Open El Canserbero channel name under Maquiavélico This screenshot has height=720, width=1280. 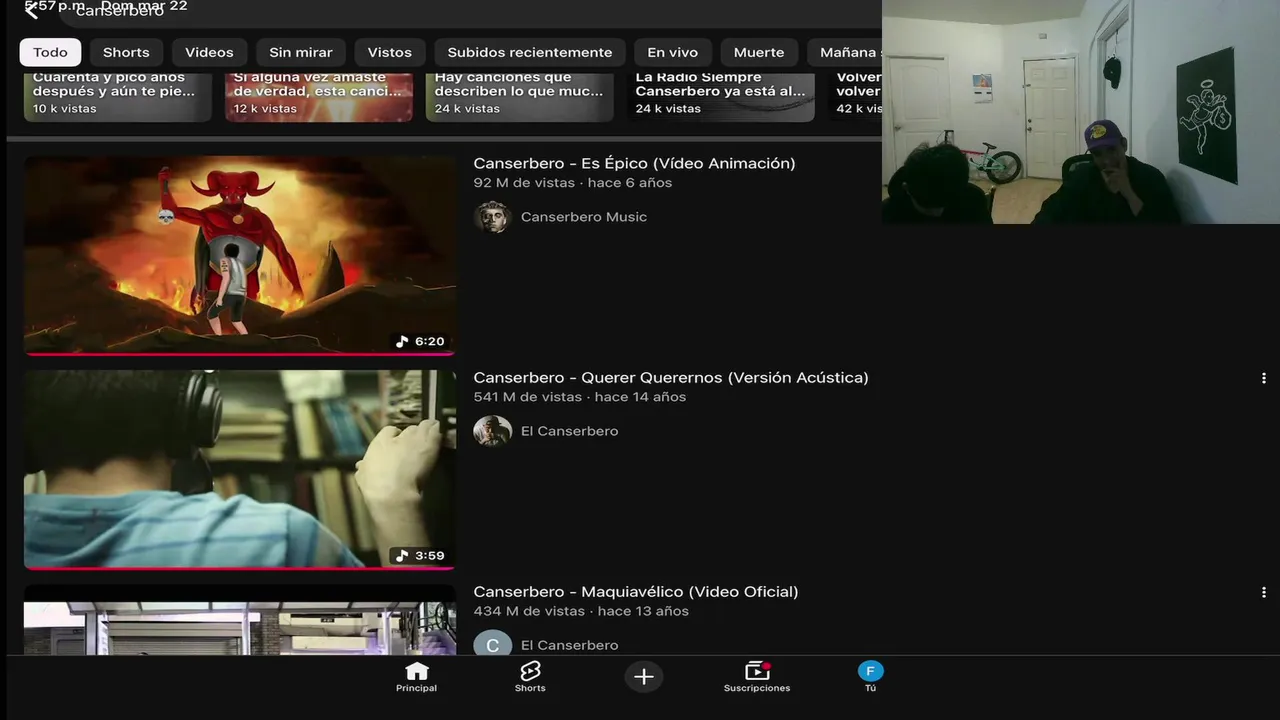[x=569, y=645]
